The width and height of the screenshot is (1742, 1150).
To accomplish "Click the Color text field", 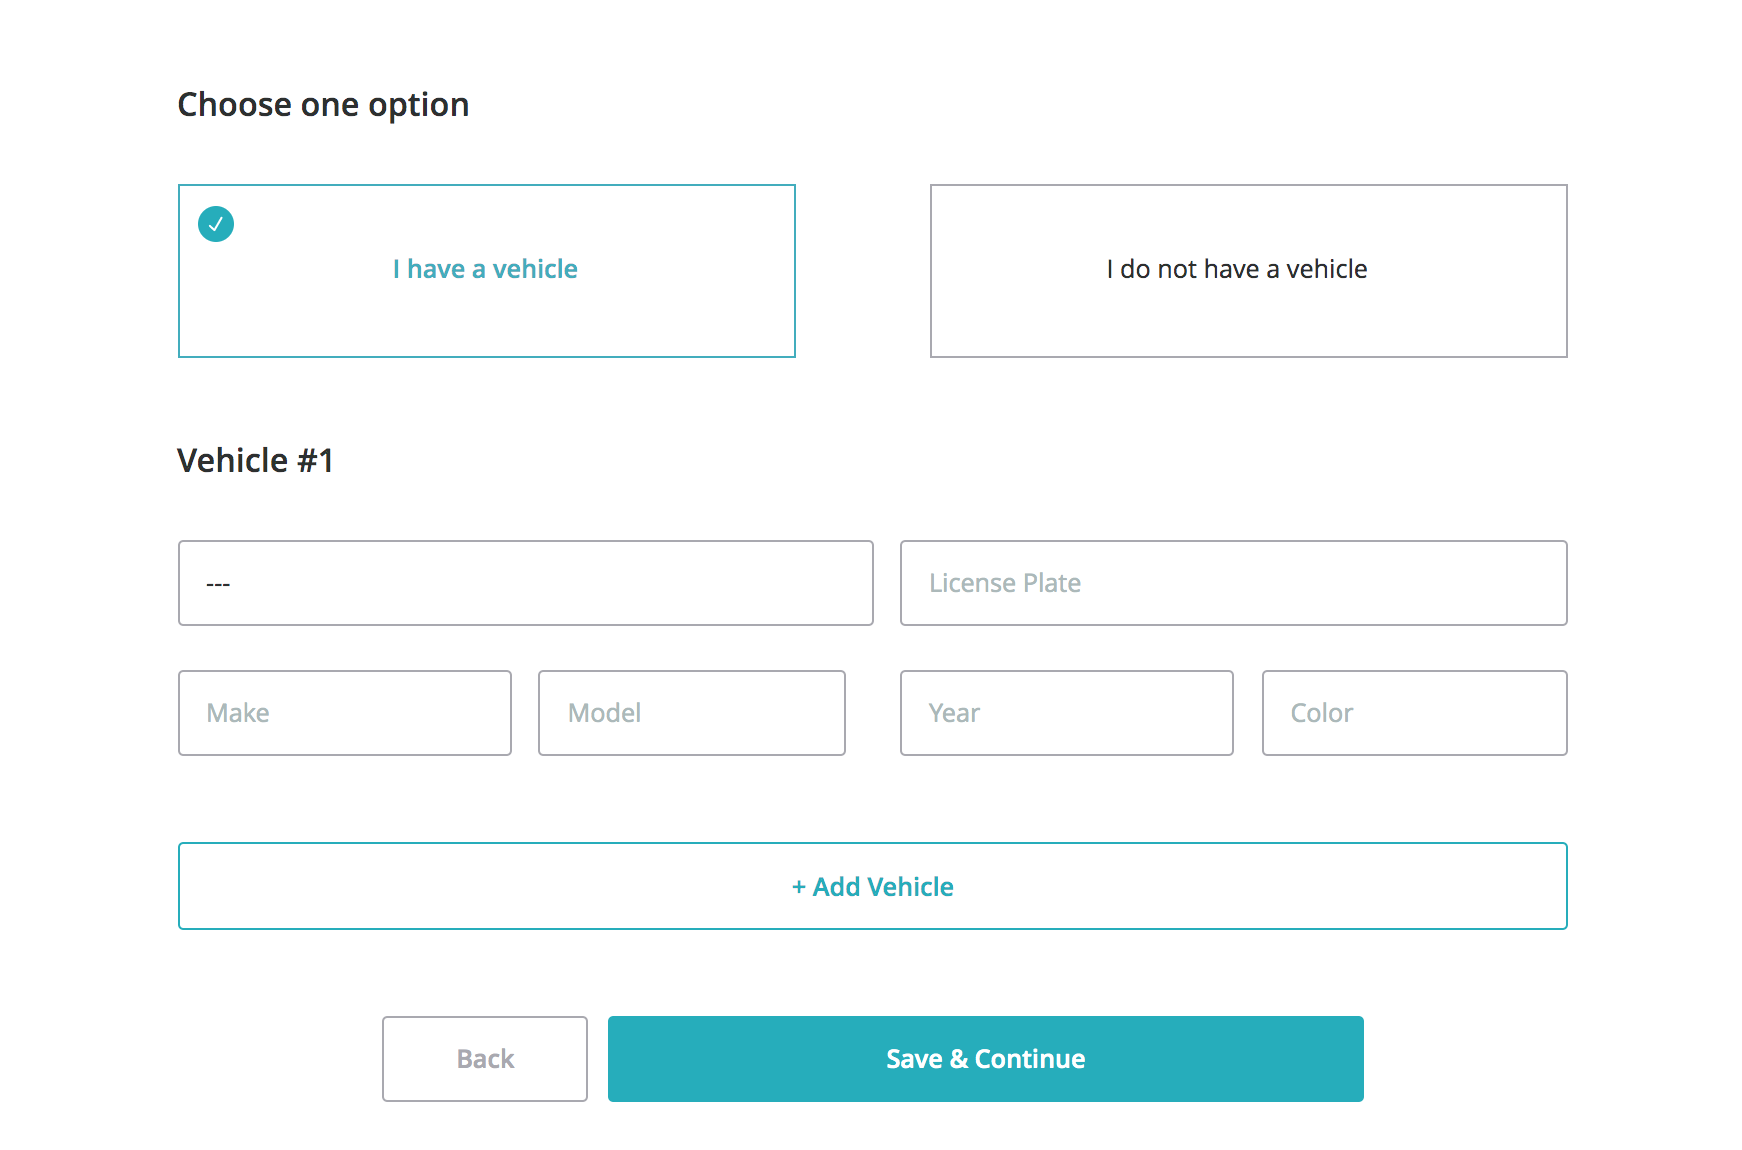I will coord(1414,713).
